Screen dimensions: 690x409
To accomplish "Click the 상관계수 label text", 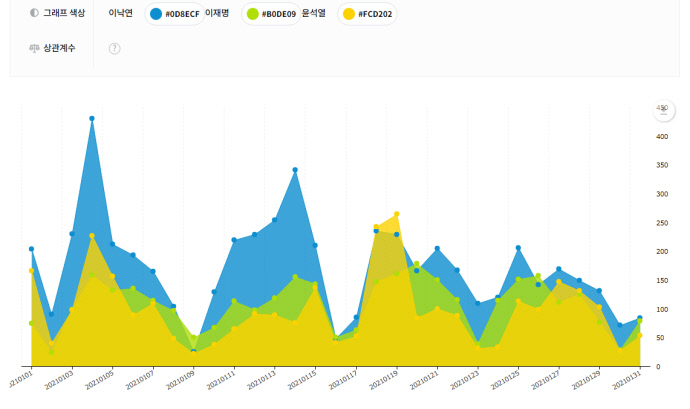I will point(59,48).
